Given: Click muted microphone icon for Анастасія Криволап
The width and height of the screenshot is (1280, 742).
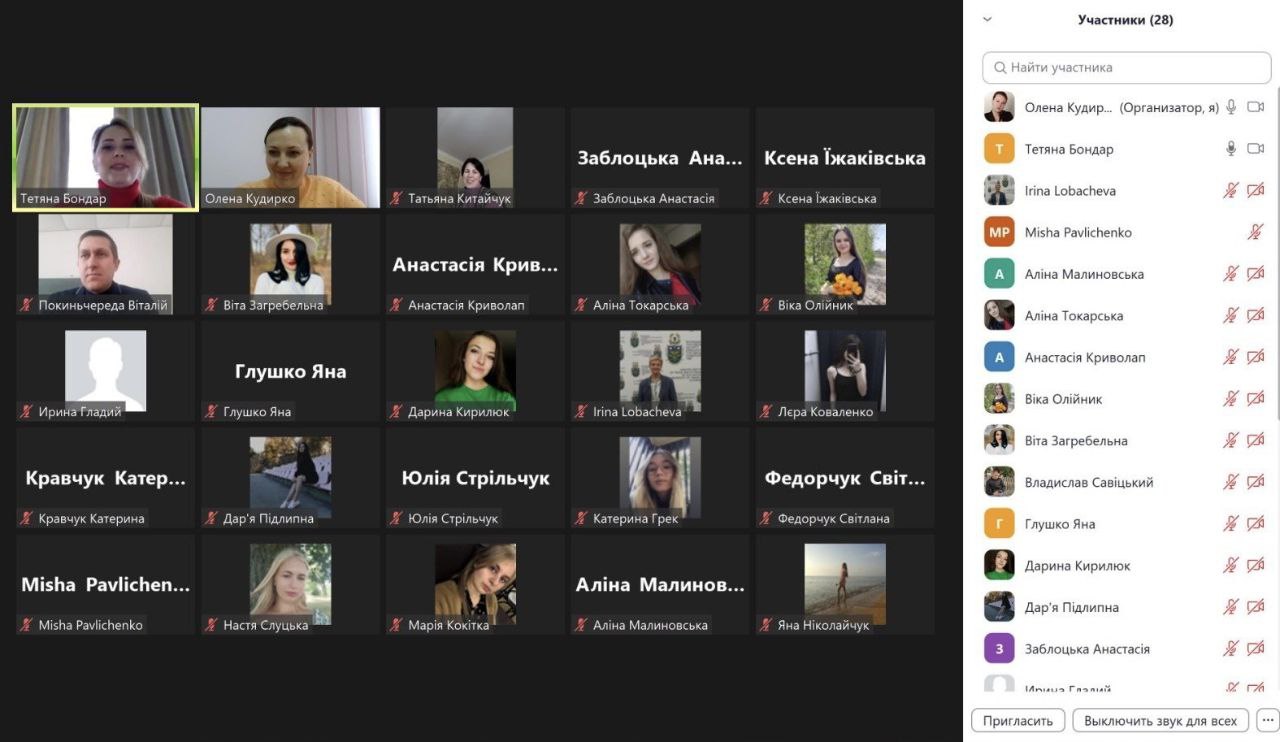Looking at the screenshot, I should (1231, 357).
